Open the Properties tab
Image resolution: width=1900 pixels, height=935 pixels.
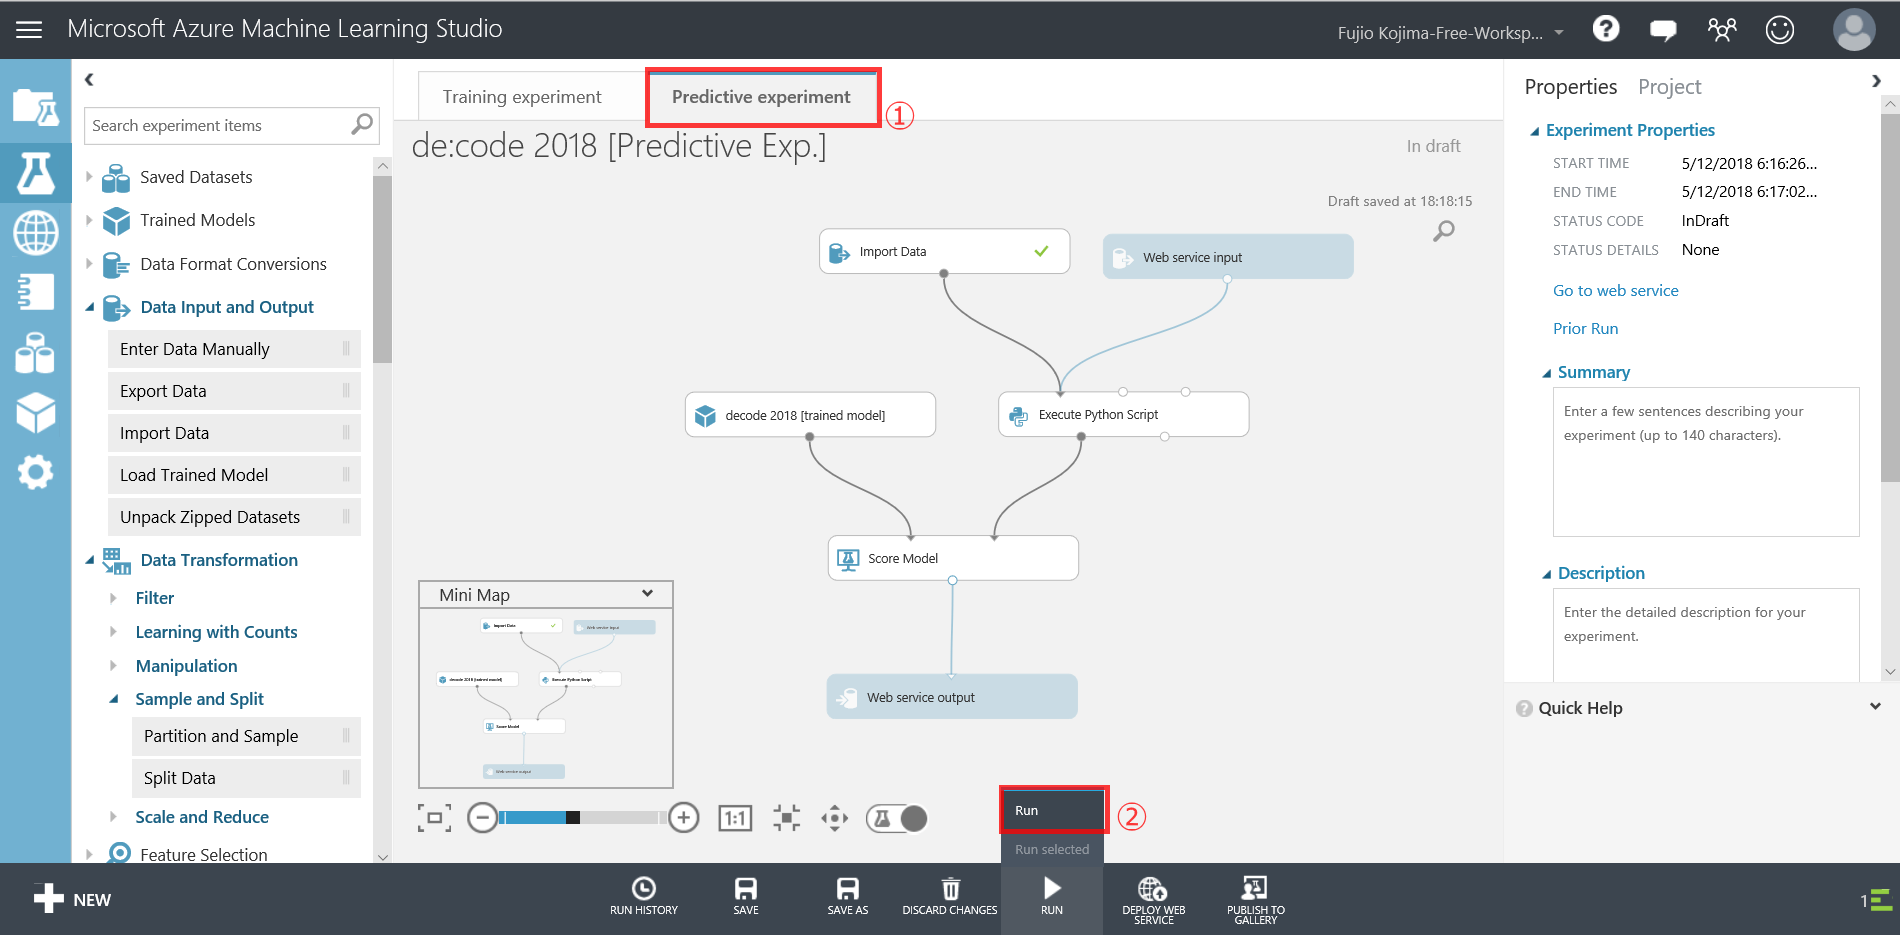coord(1570,87)
